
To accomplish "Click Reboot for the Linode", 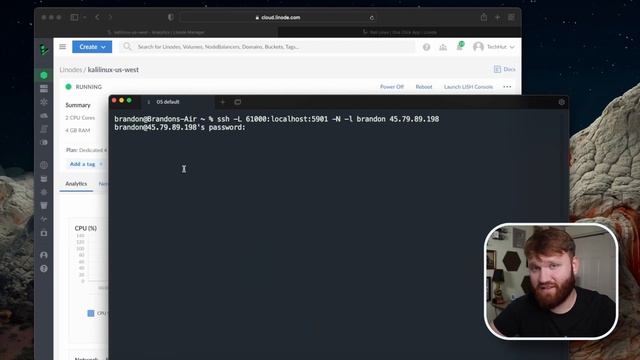I will tap(424, 87).
